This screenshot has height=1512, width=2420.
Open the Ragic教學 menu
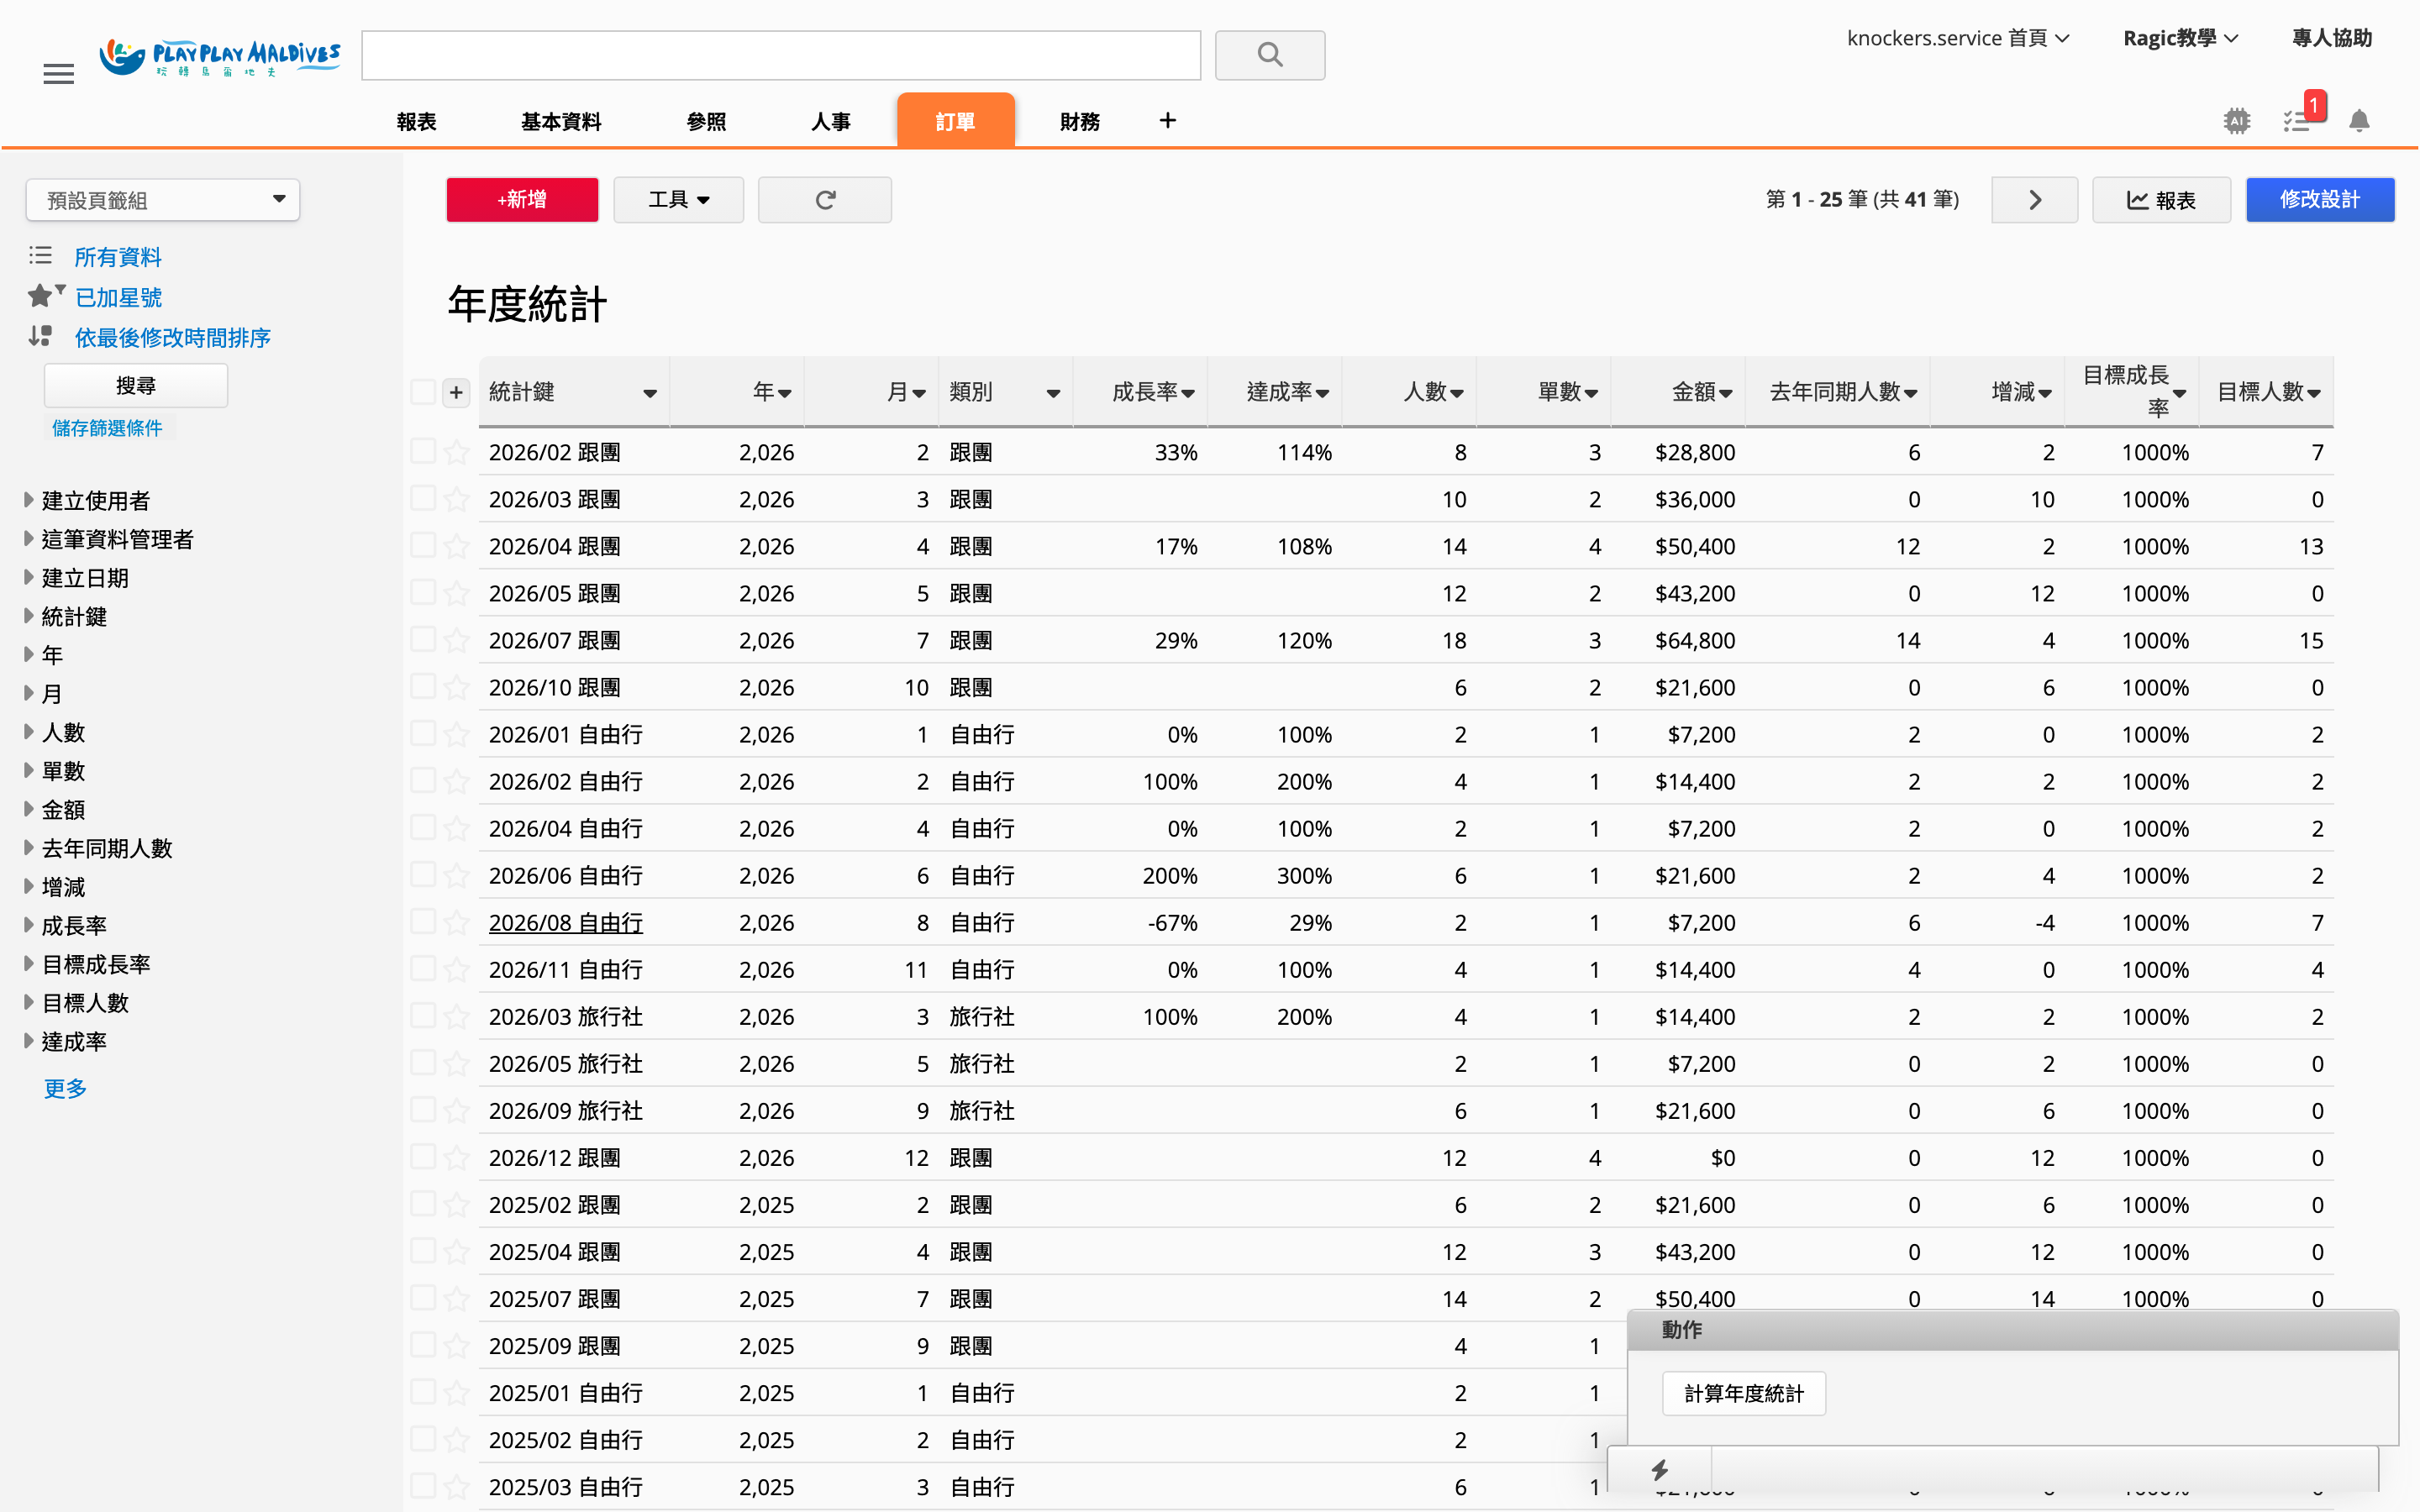2180,38
